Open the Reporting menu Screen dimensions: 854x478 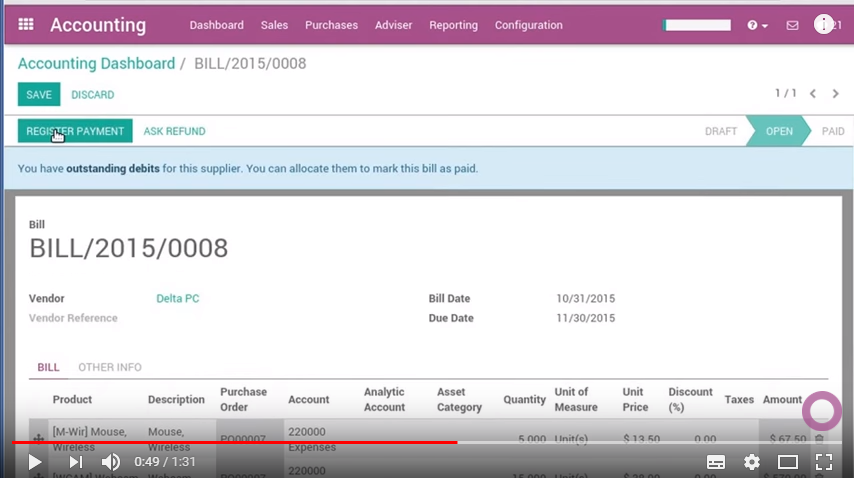tap(453, 25)
